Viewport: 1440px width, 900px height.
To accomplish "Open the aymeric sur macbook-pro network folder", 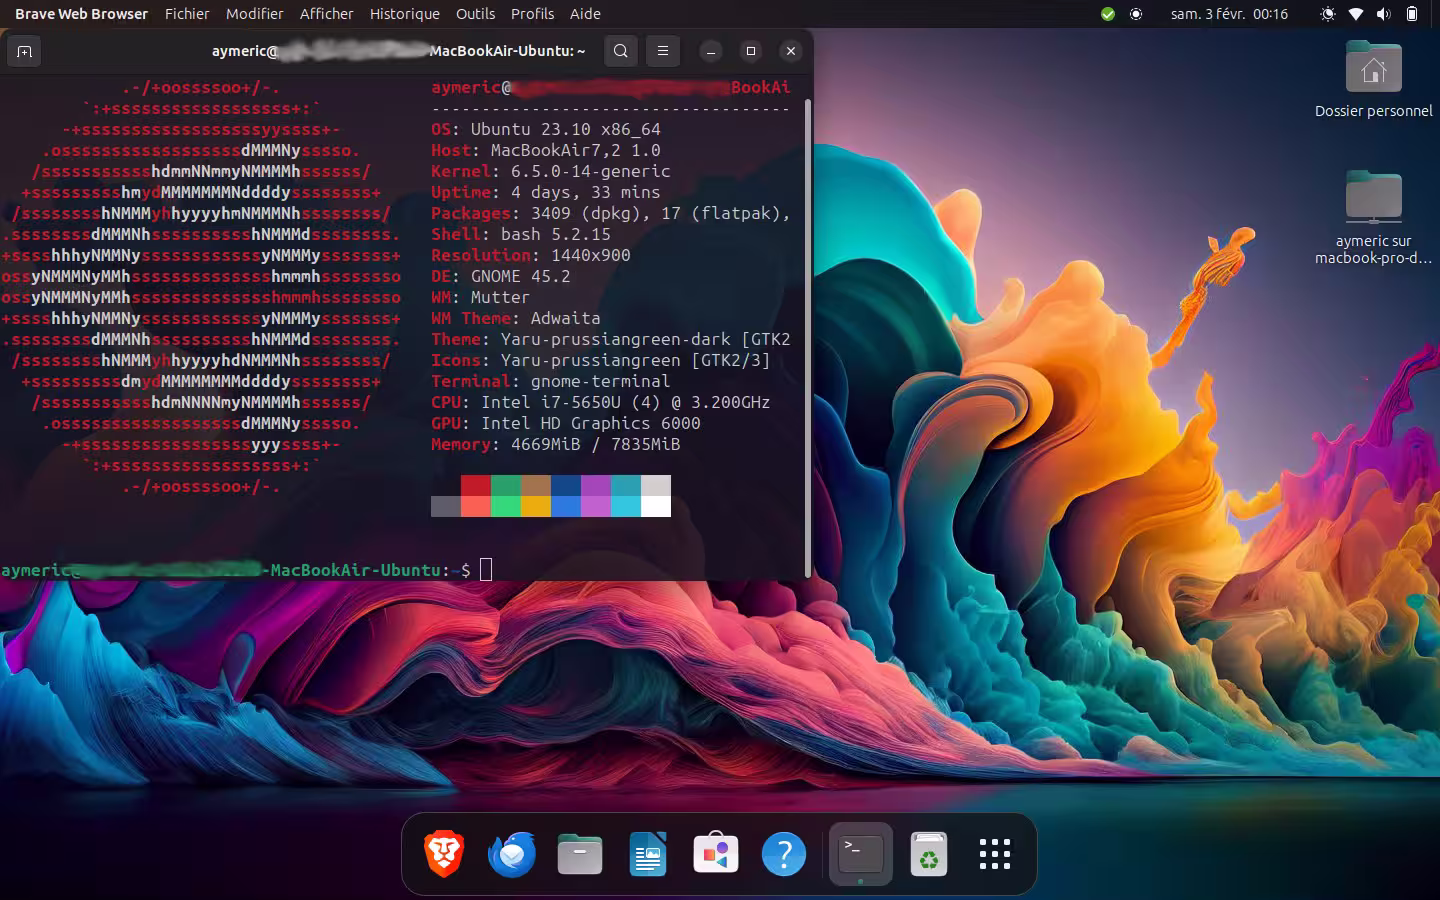I will point(1374,217).
